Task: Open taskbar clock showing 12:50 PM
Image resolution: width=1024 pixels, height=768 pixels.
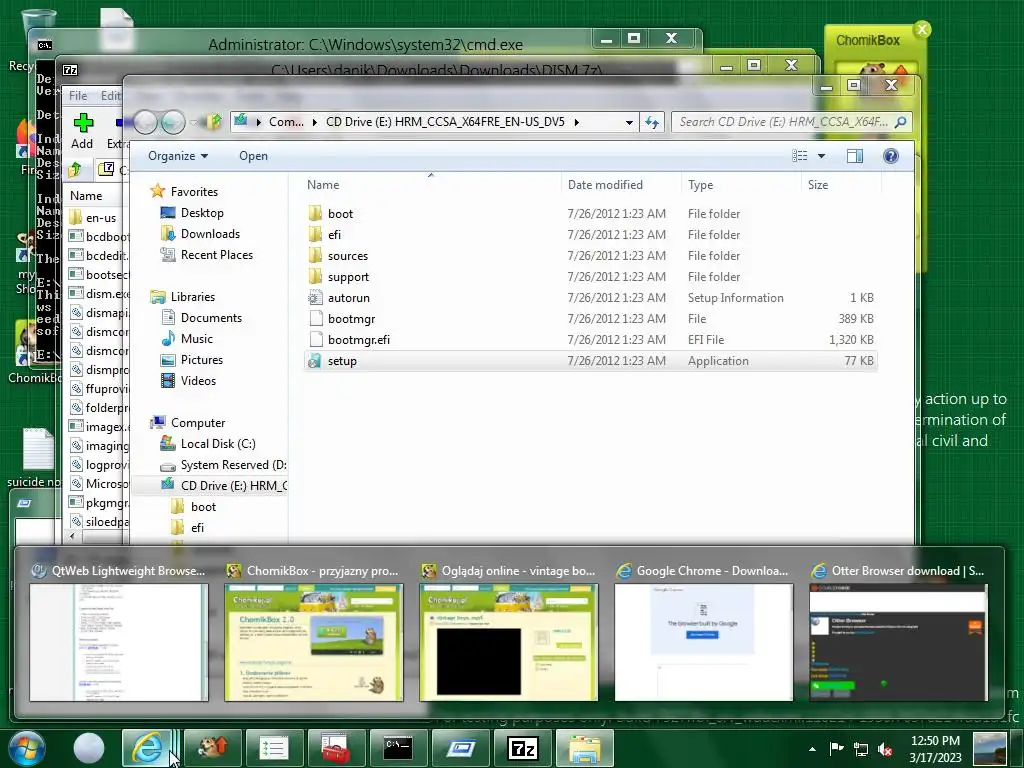Action: tap(935, 749)
